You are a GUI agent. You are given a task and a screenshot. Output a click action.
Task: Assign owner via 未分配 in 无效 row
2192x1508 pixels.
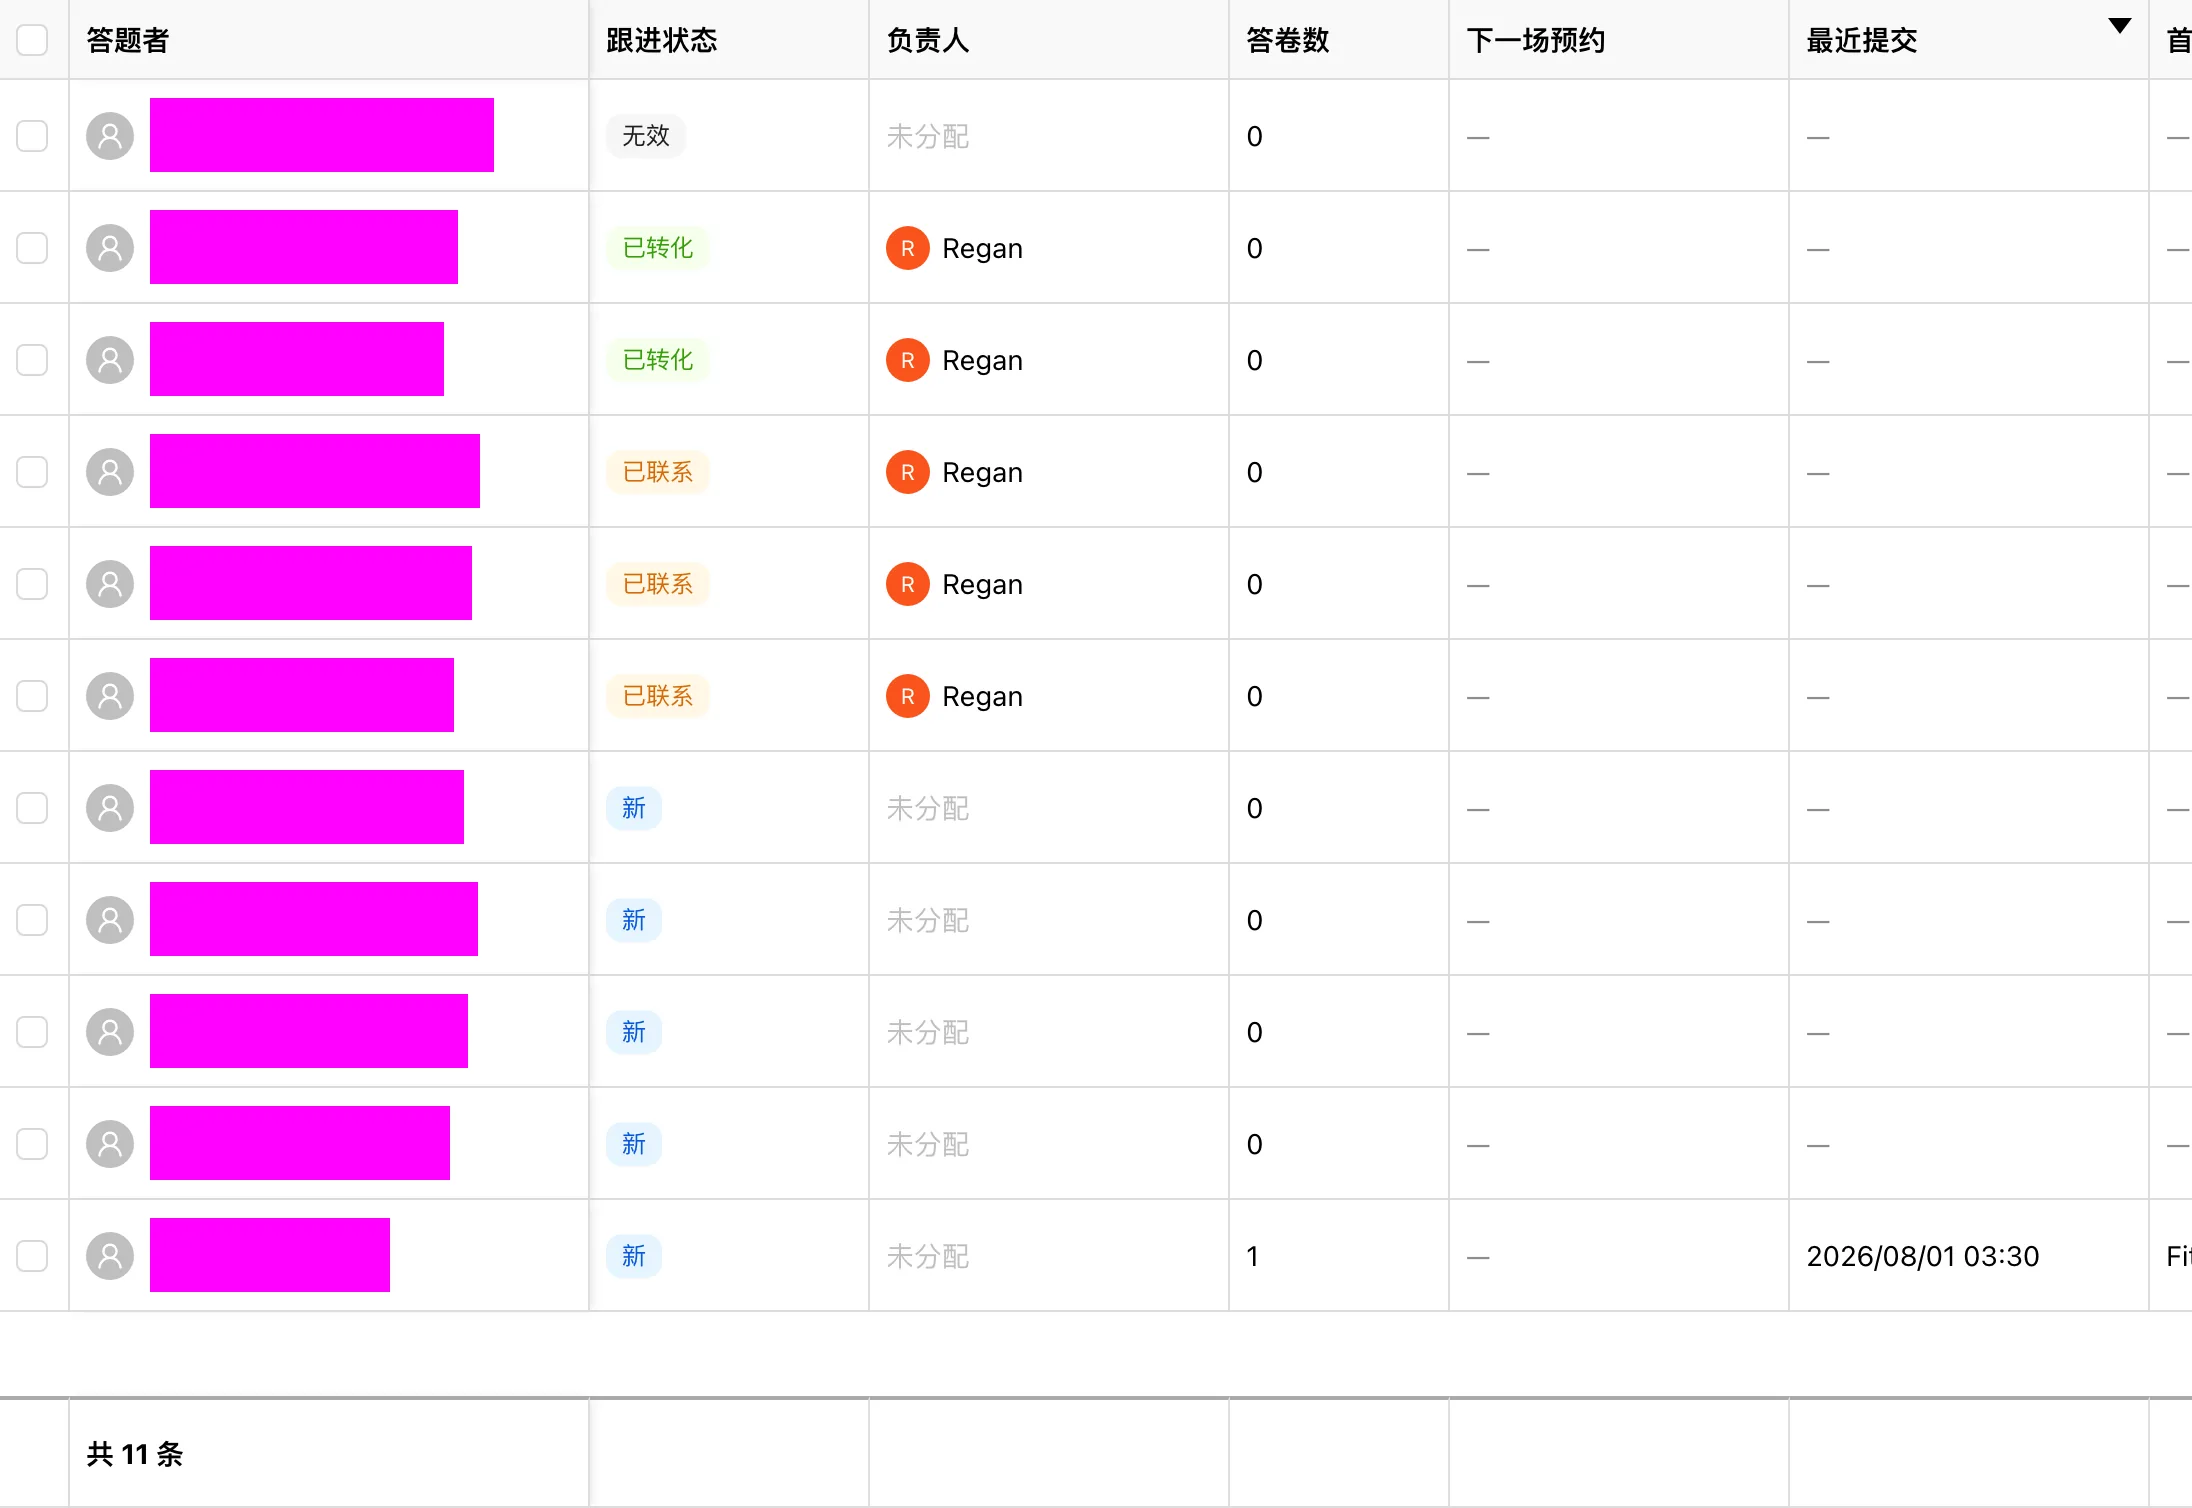pos(928,136)
